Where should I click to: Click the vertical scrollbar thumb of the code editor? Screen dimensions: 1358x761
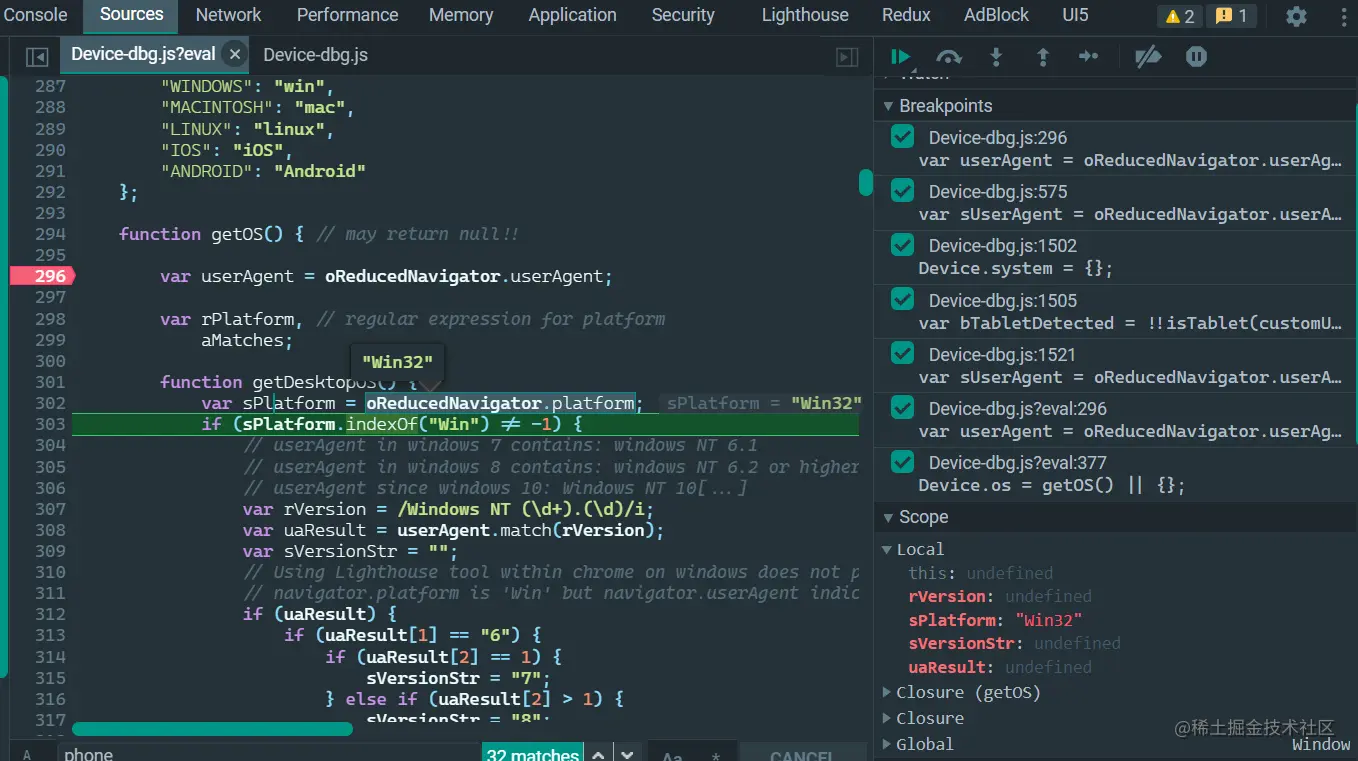pyautogui.click(x=866, y=183)
